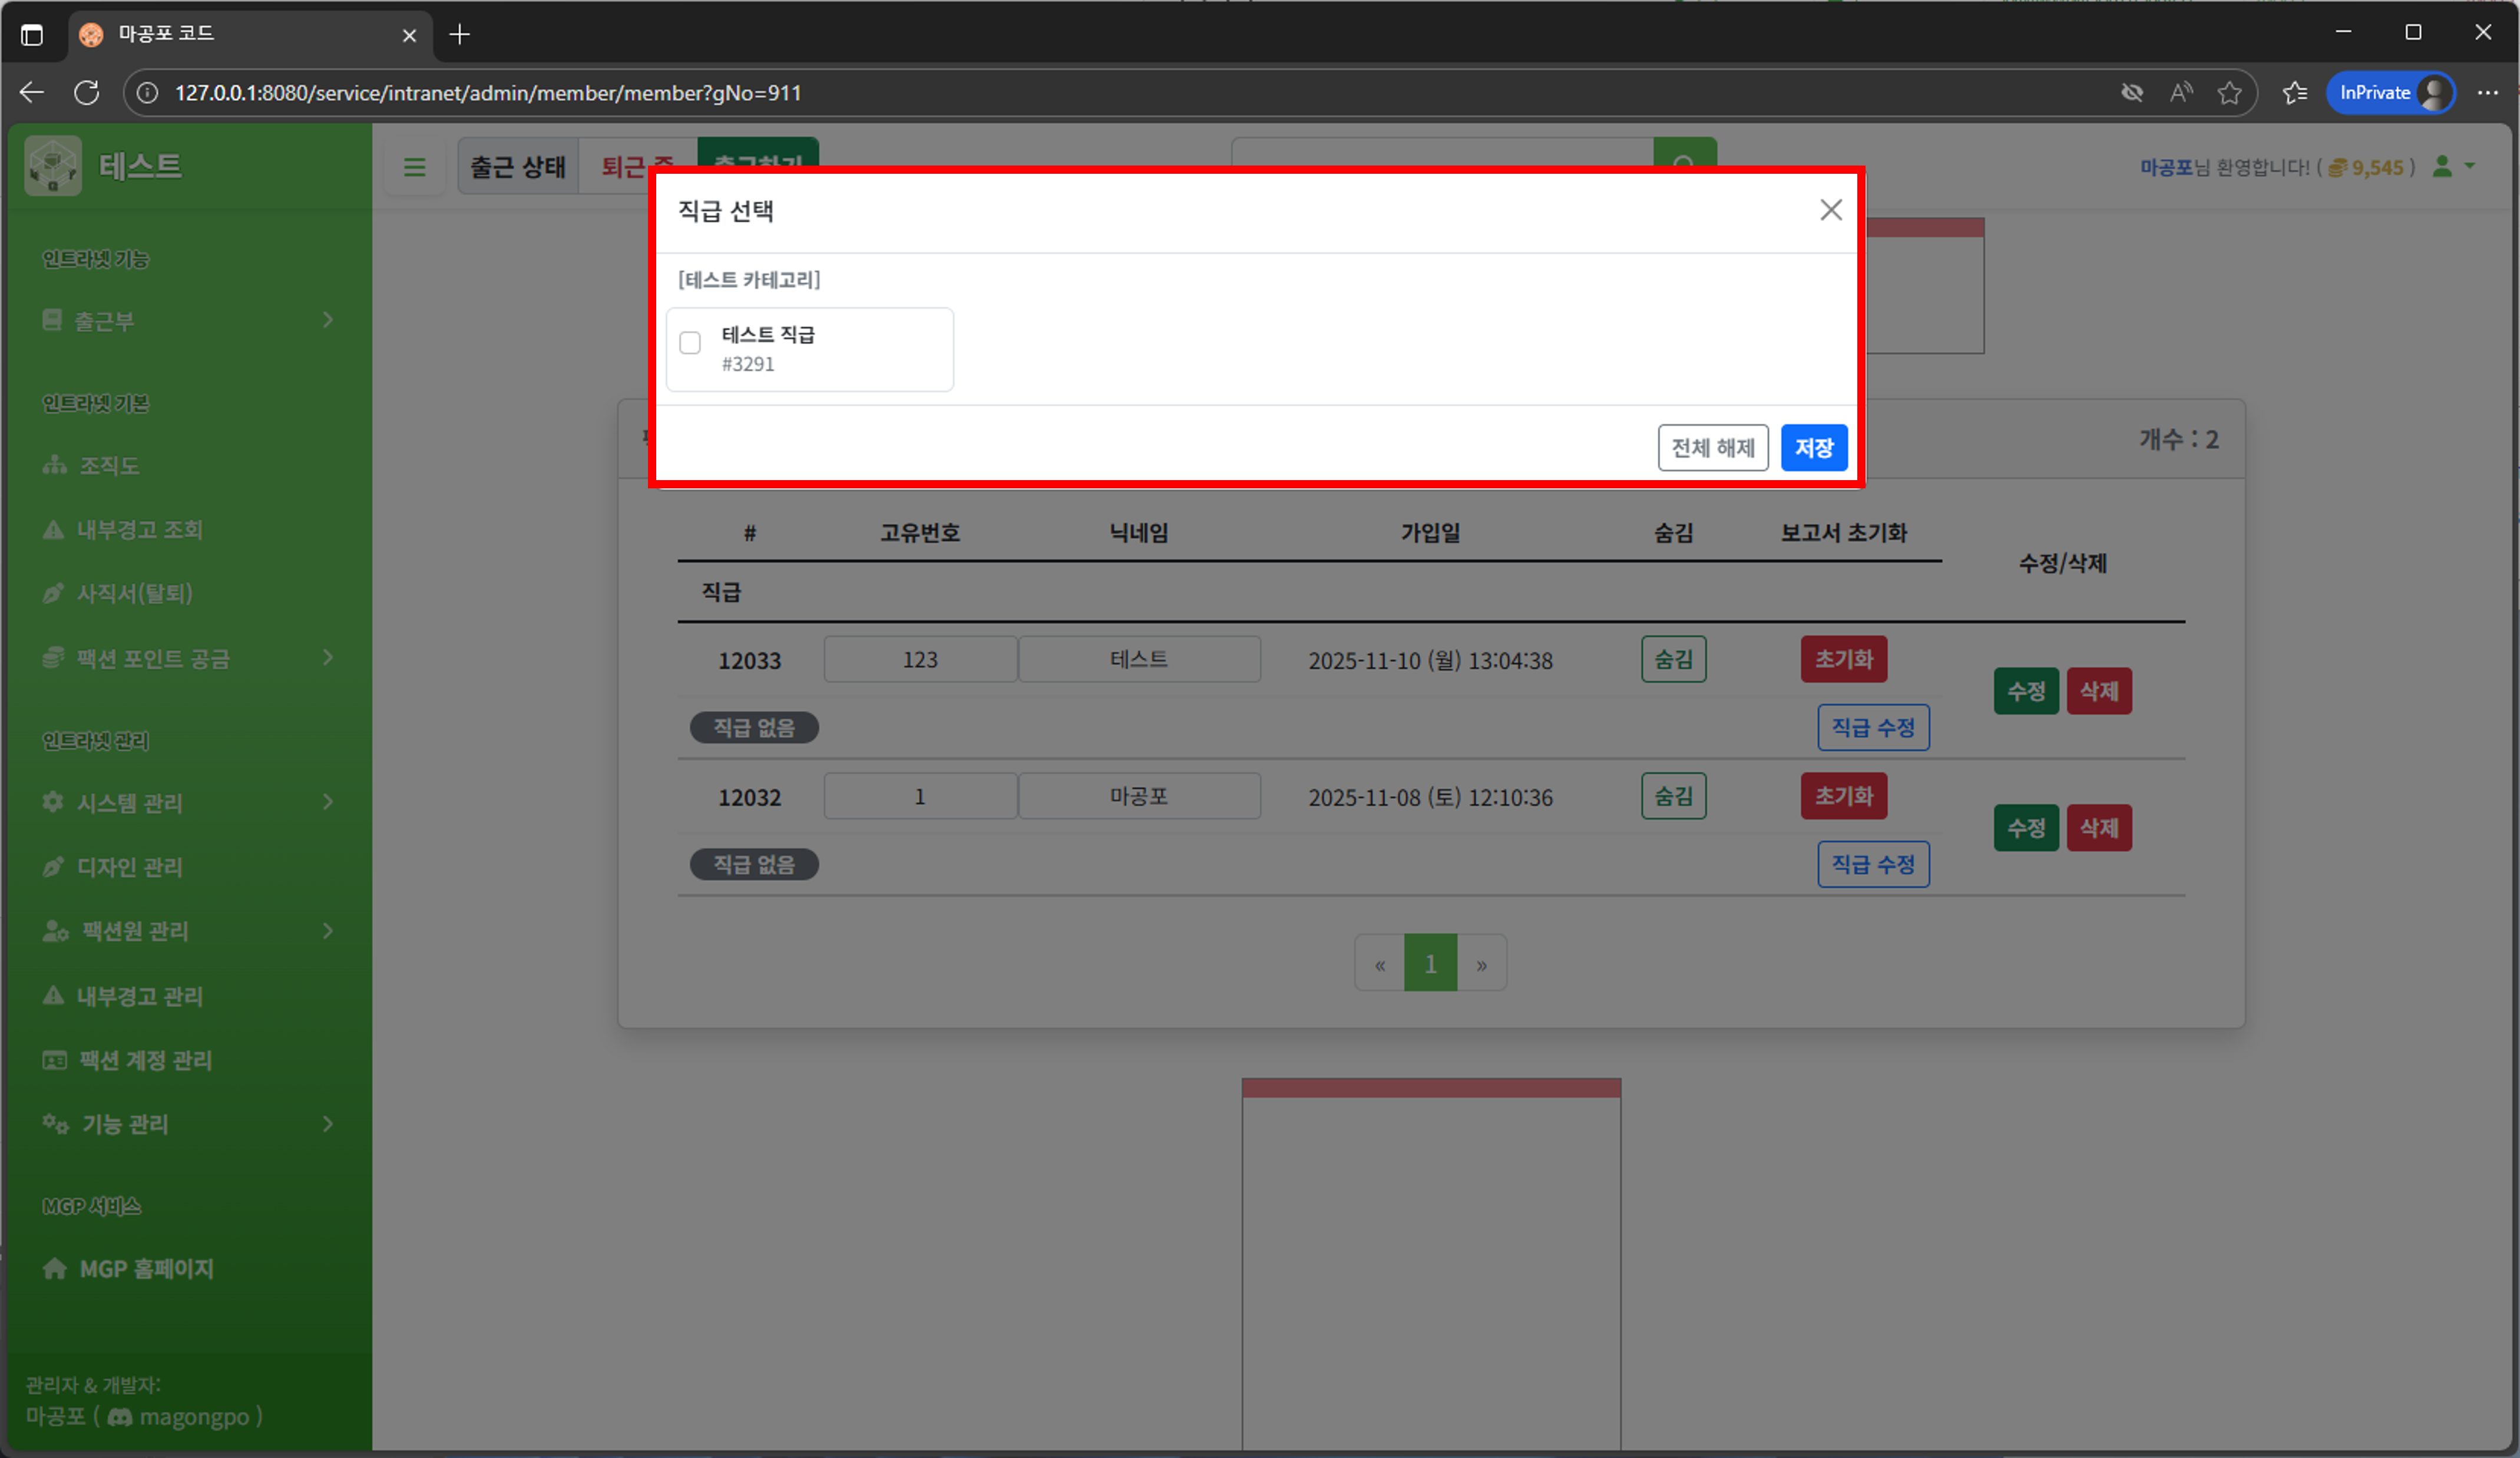Viewport: 2520px width, 1458px height.
Task: Toggle the sidebar hamburger menu icon
Action: (x=414, y=167)
